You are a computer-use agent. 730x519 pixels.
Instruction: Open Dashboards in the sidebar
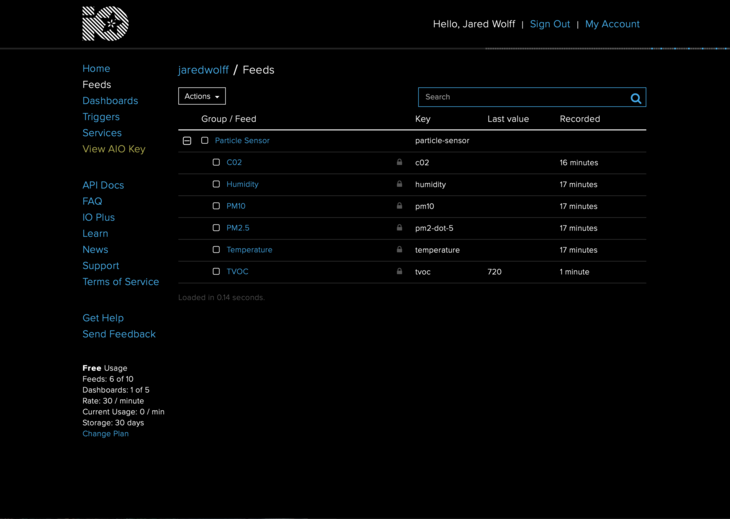click(x=110, y=101)
